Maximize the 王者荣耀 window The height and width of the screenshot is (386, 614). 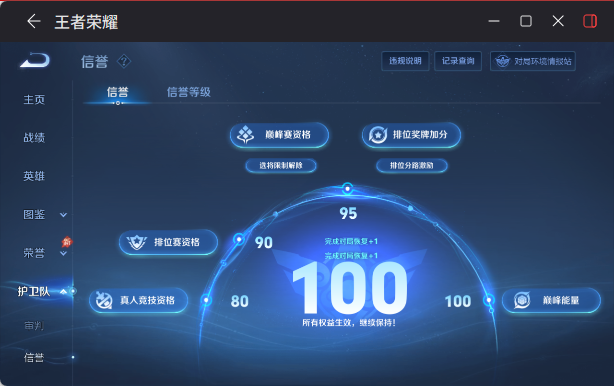click(x=526, y=21)
